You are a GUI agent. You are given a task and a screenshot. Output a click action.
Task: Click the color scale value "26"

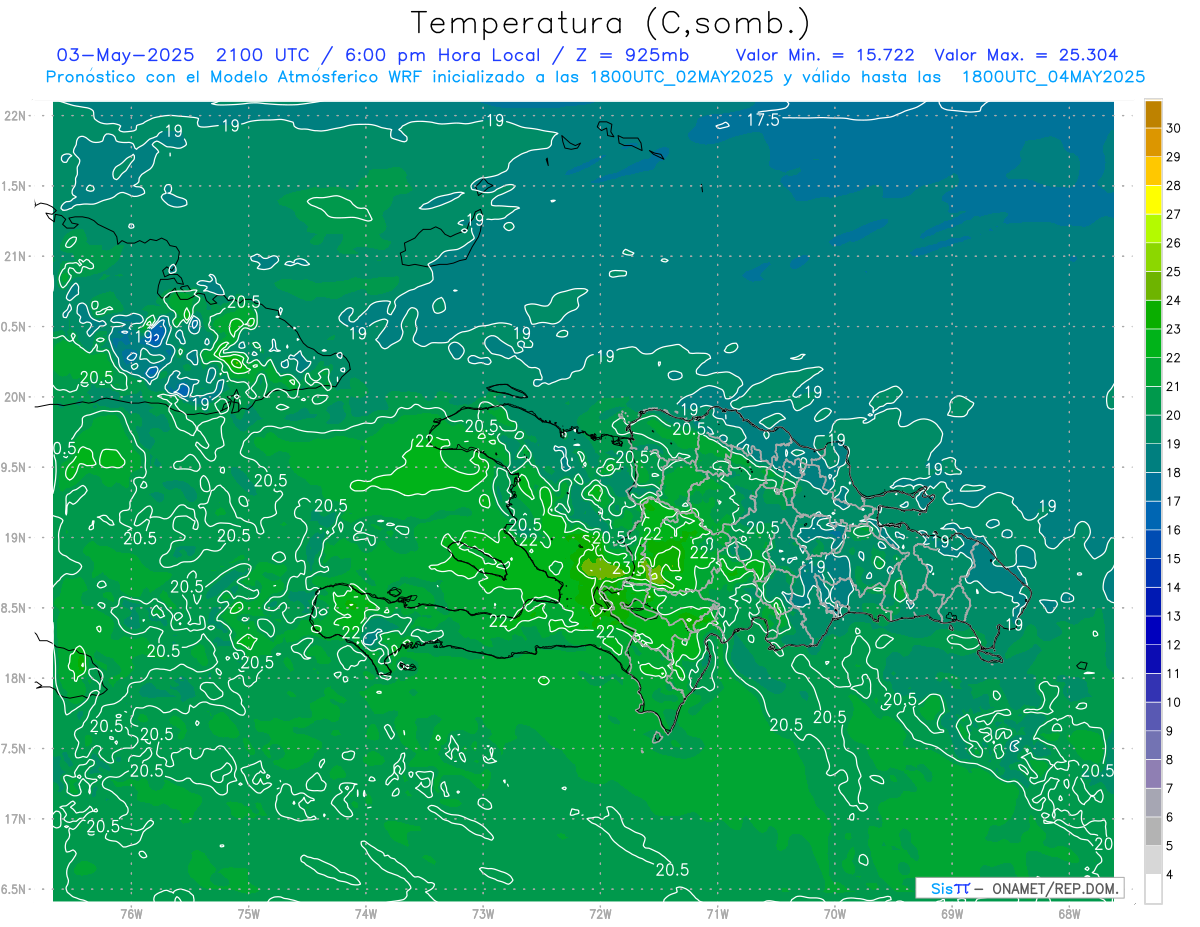[x=1173, y=243]
